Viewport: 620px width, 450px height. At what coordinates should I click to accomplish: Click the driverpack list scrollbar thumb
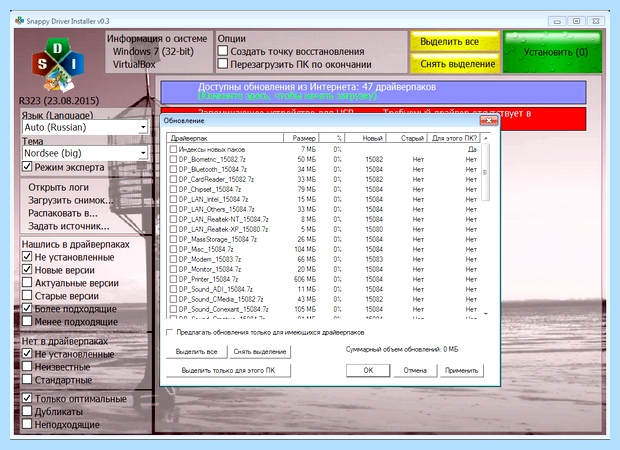486,172
